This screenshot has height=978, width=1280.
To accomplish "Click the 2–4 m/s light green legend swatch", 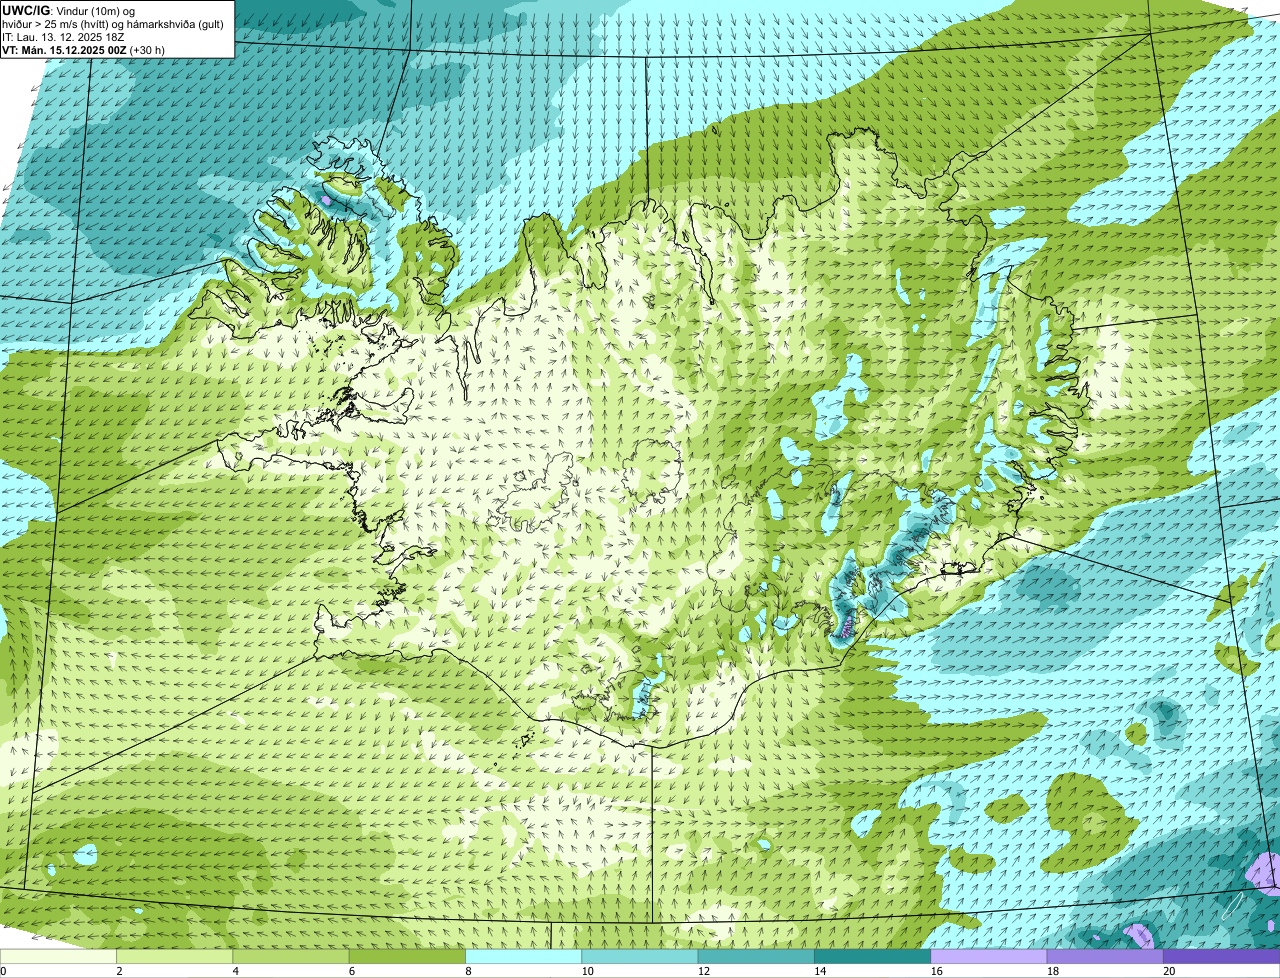I will (175, 956).
